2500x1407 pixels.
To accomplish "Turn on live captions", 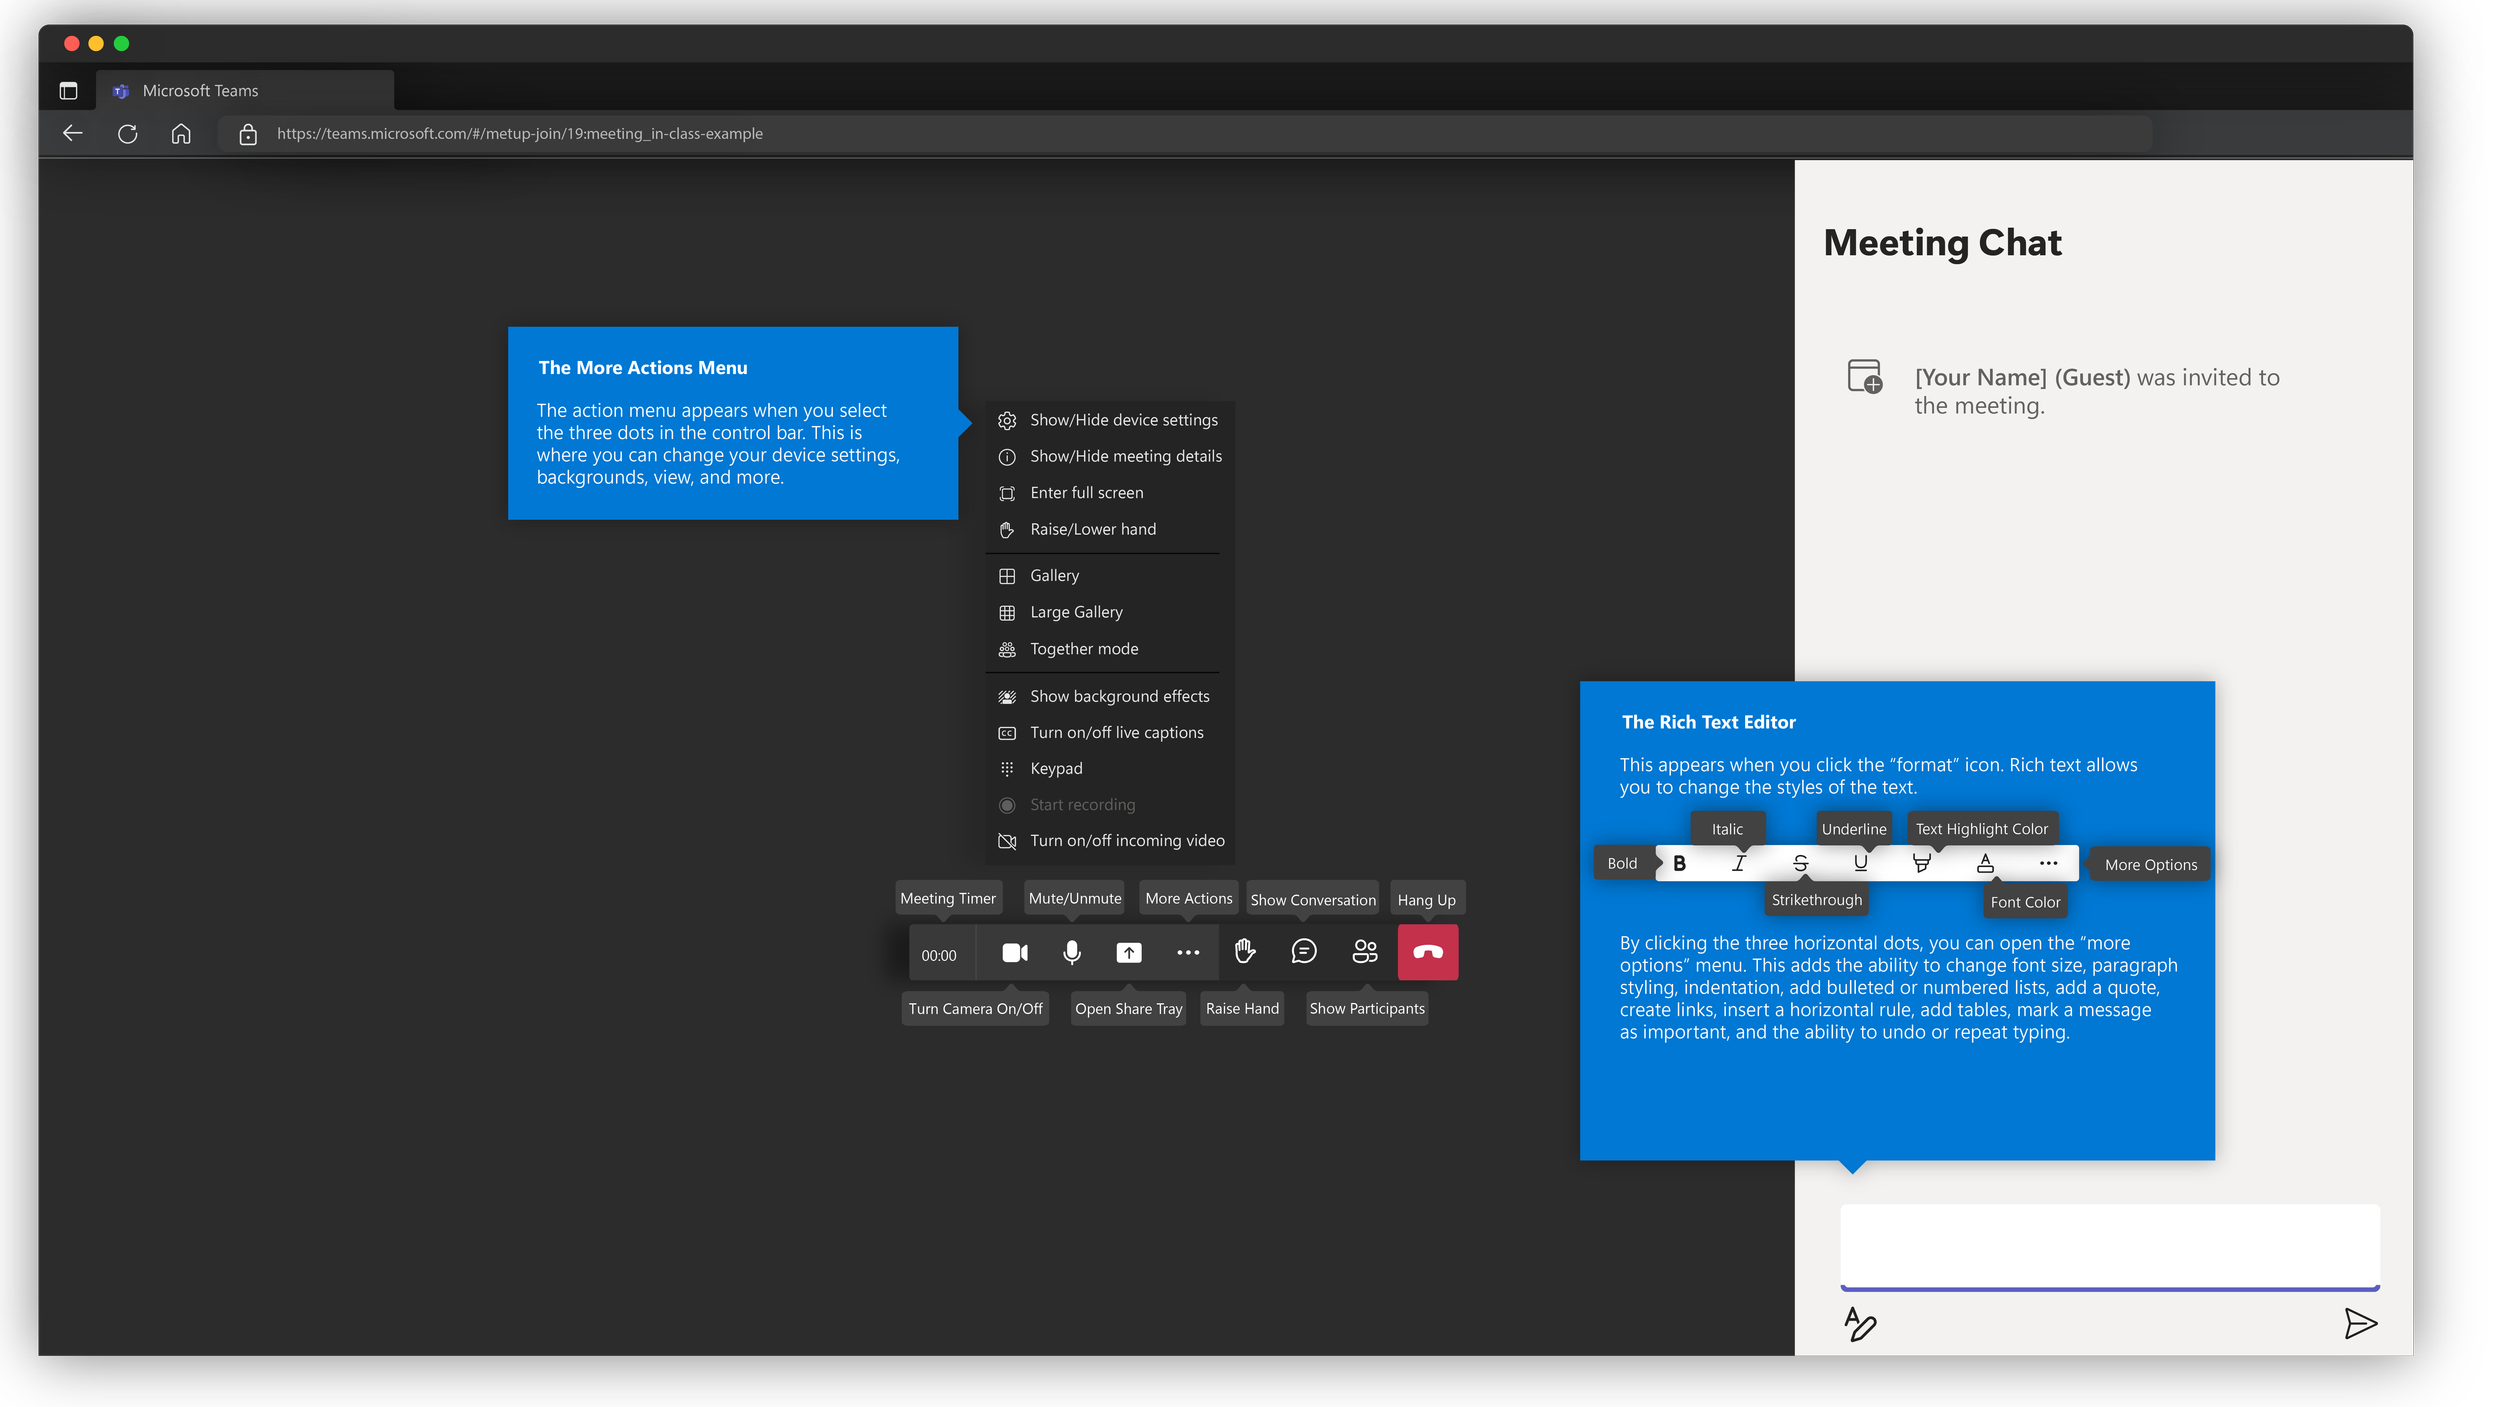I will pyautogui.click(x=1116, y=732).
